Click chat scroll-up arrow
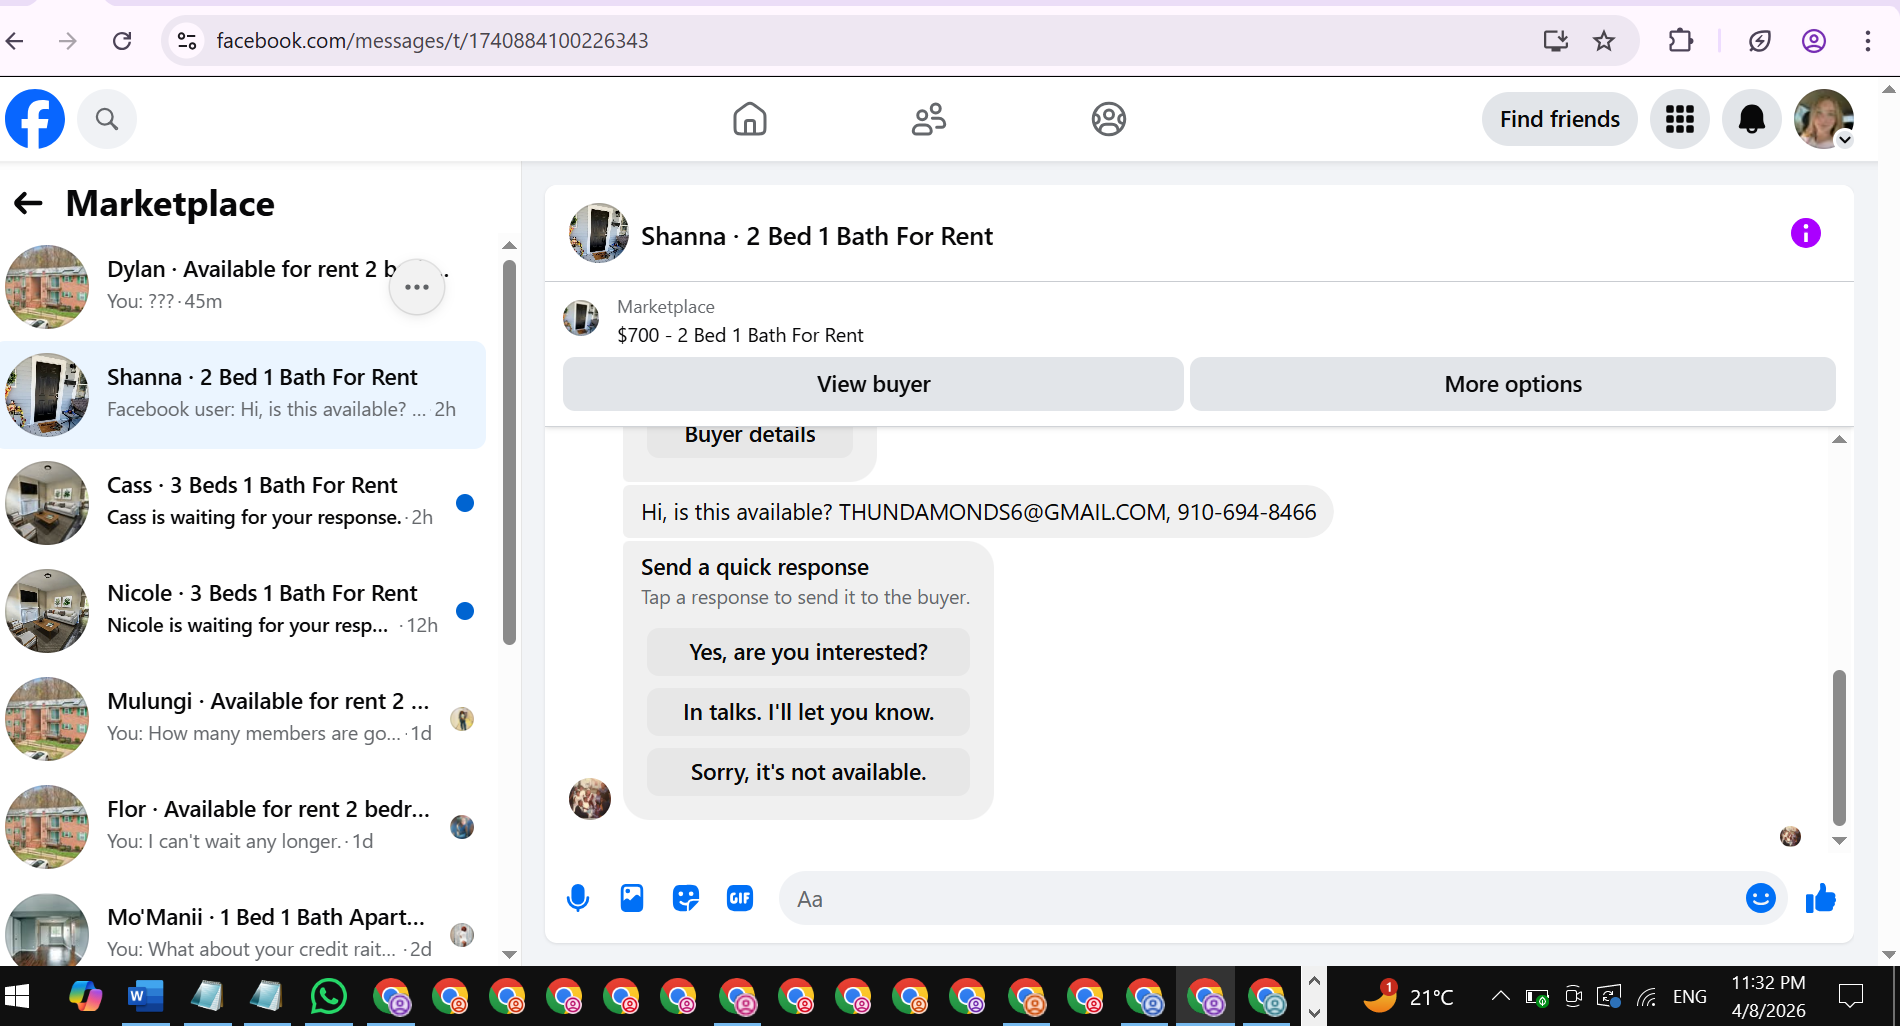1900x1026 pixels. (1839, 440)
